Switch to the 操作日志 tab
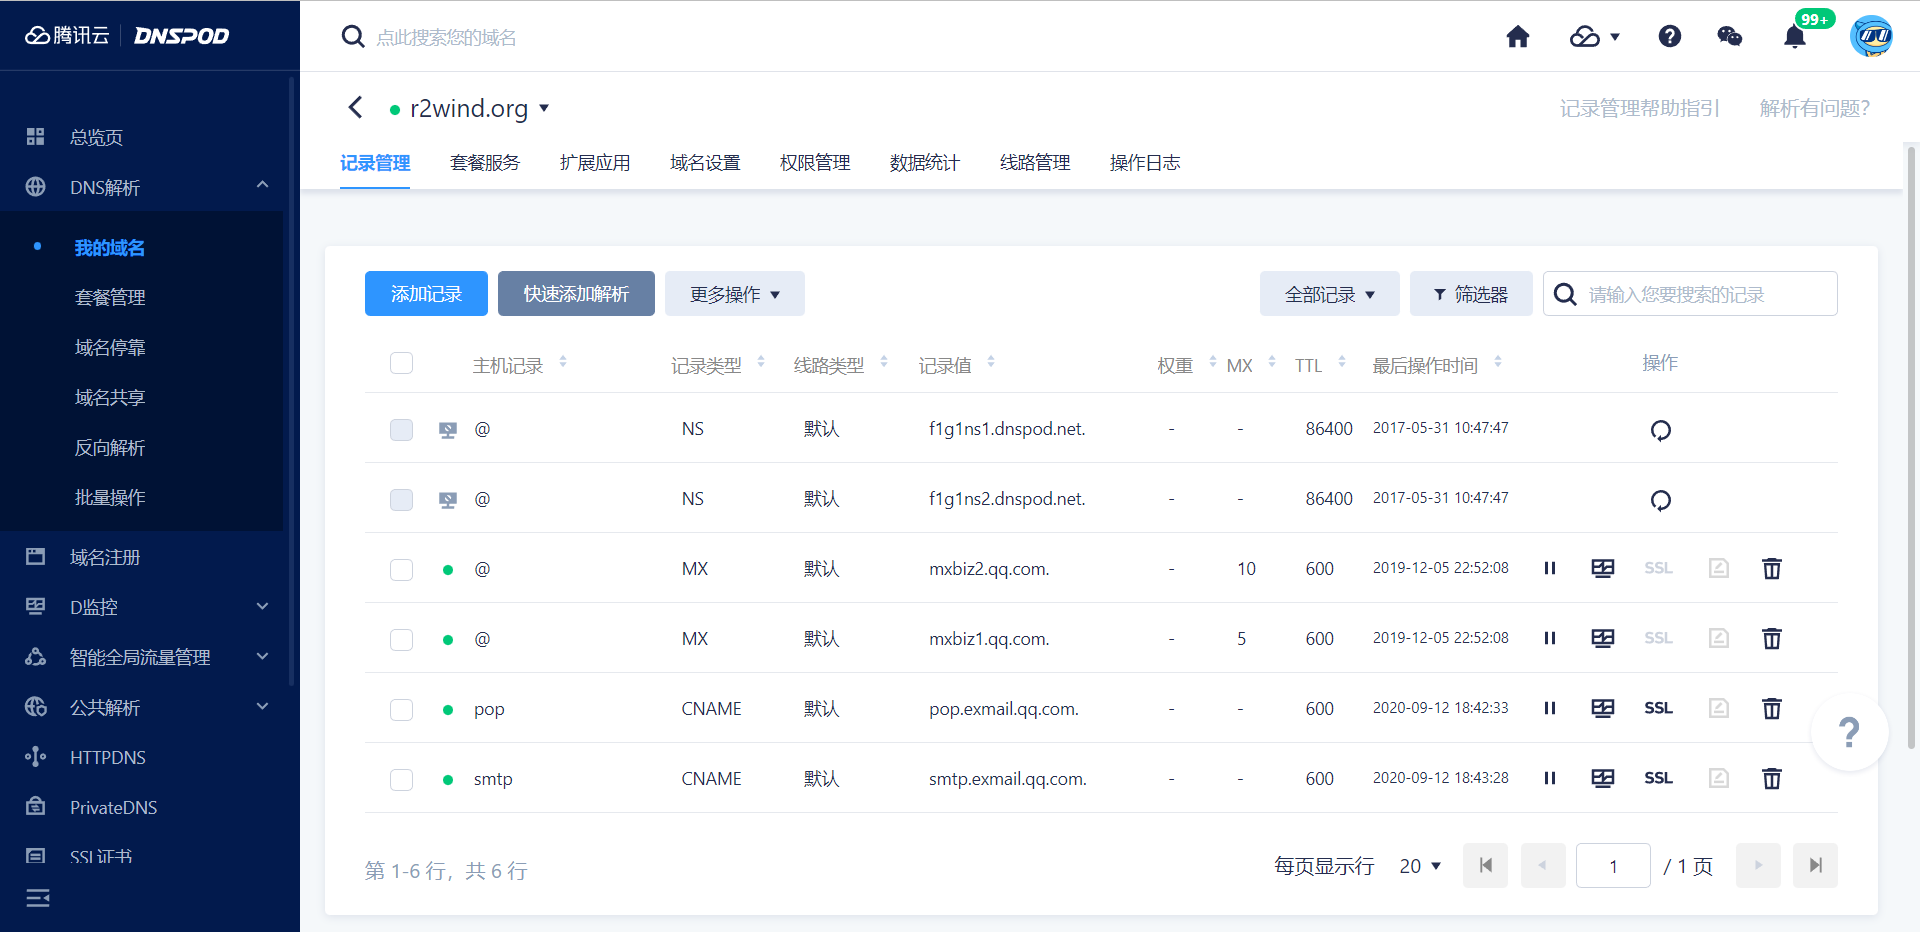The image size is (1920, 932). (x=1145, y=162)
